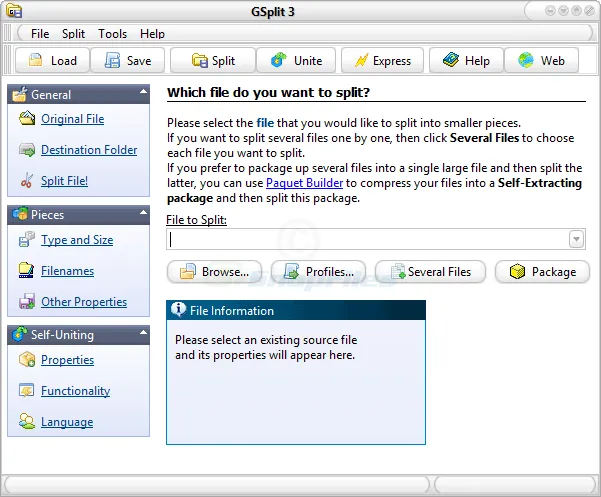
Task: Open the Original File link
Action: click(x=73, y=119)
